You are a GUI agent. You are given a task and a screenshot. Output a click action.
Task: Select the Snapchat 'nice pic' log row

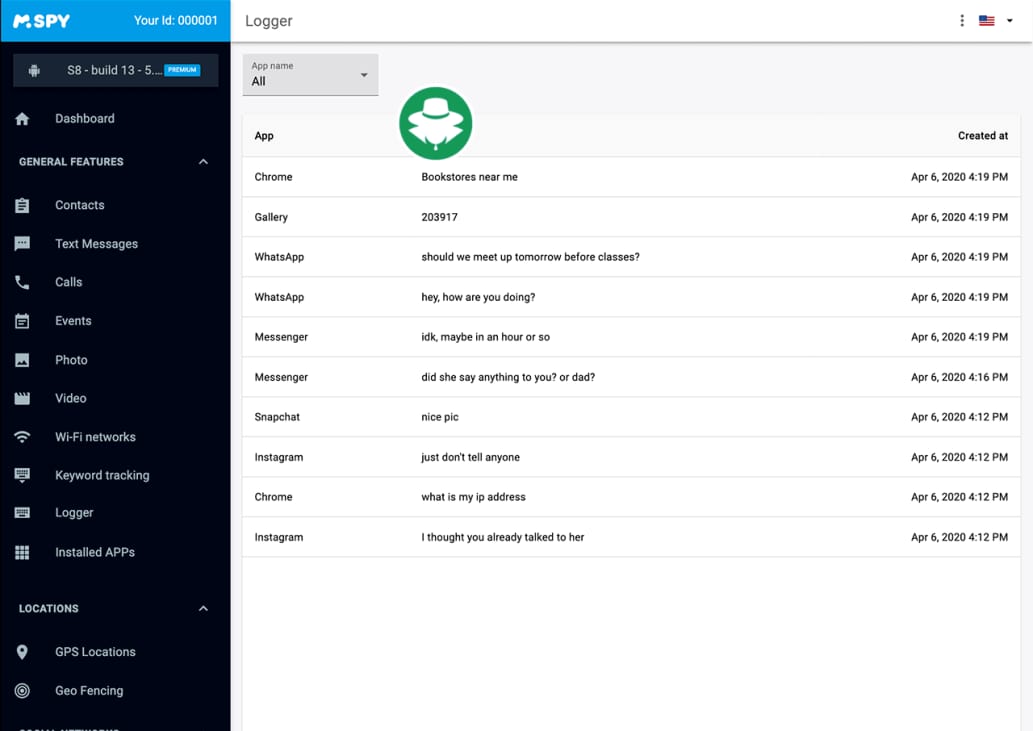[x=630, y=417]
